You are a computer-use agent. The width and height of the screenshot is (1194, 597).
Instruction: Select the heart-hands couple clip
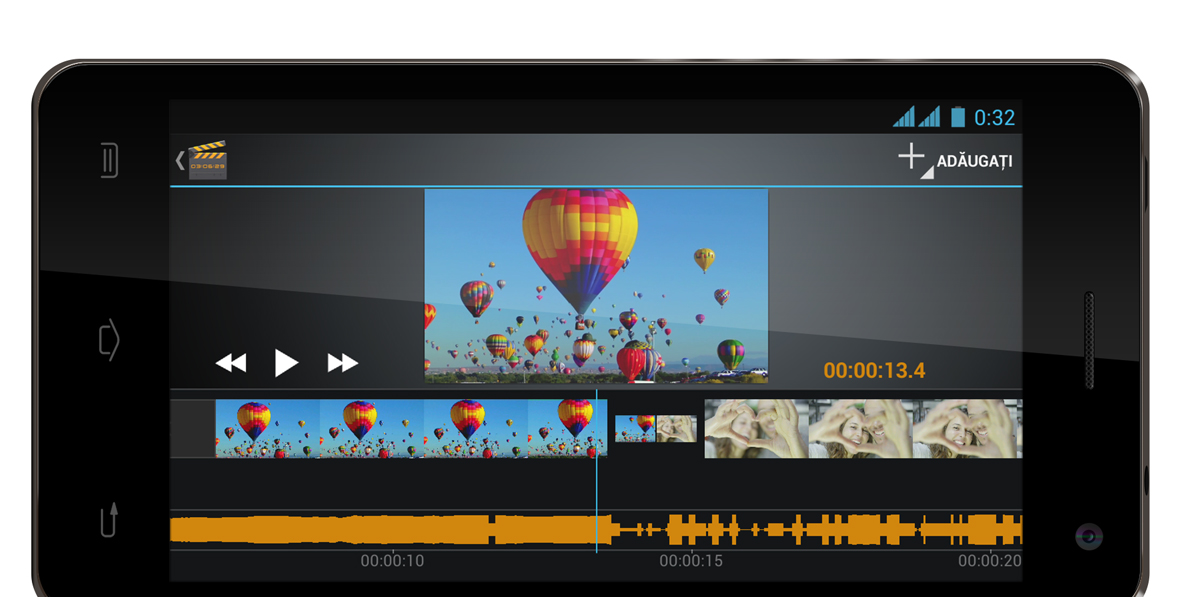coord(862,429)
